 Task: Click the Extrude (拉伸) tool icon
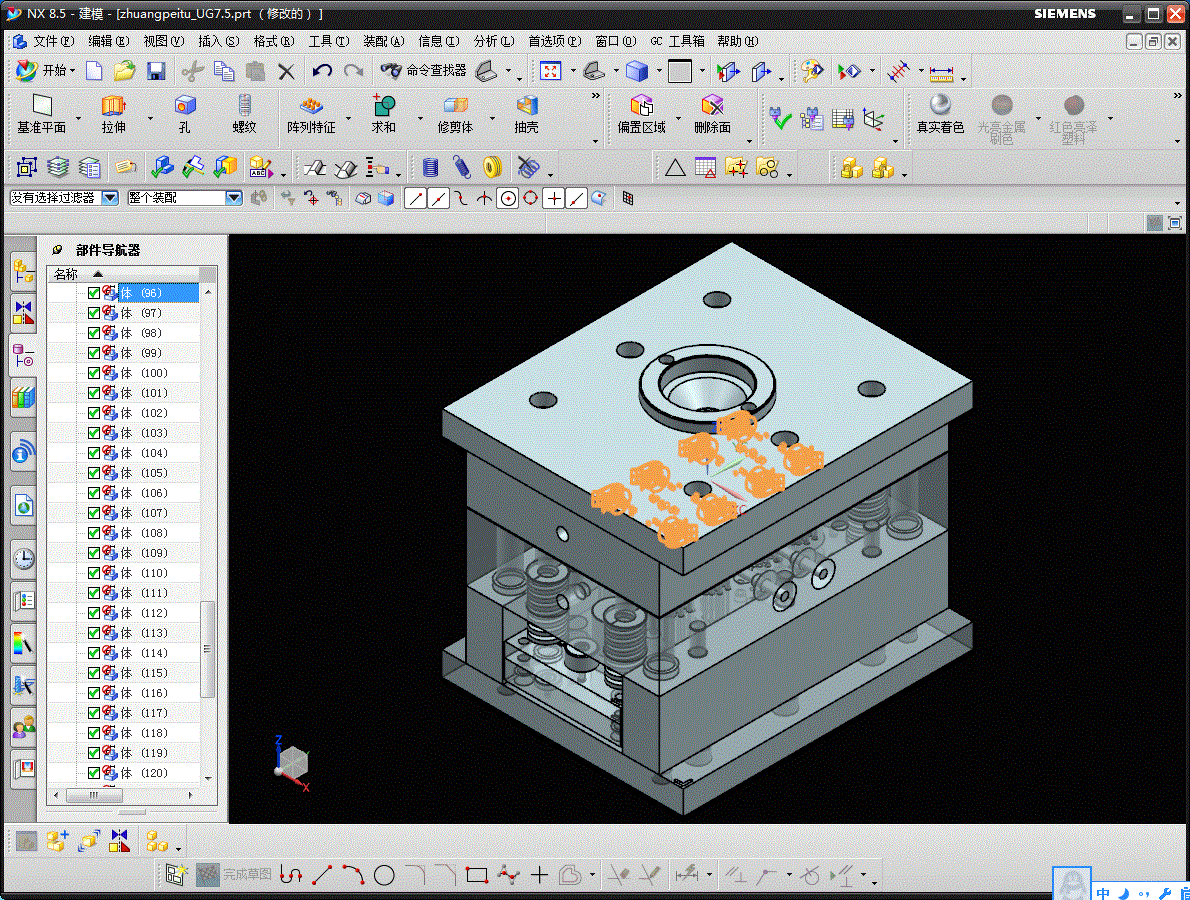click(x=113, y=106)
